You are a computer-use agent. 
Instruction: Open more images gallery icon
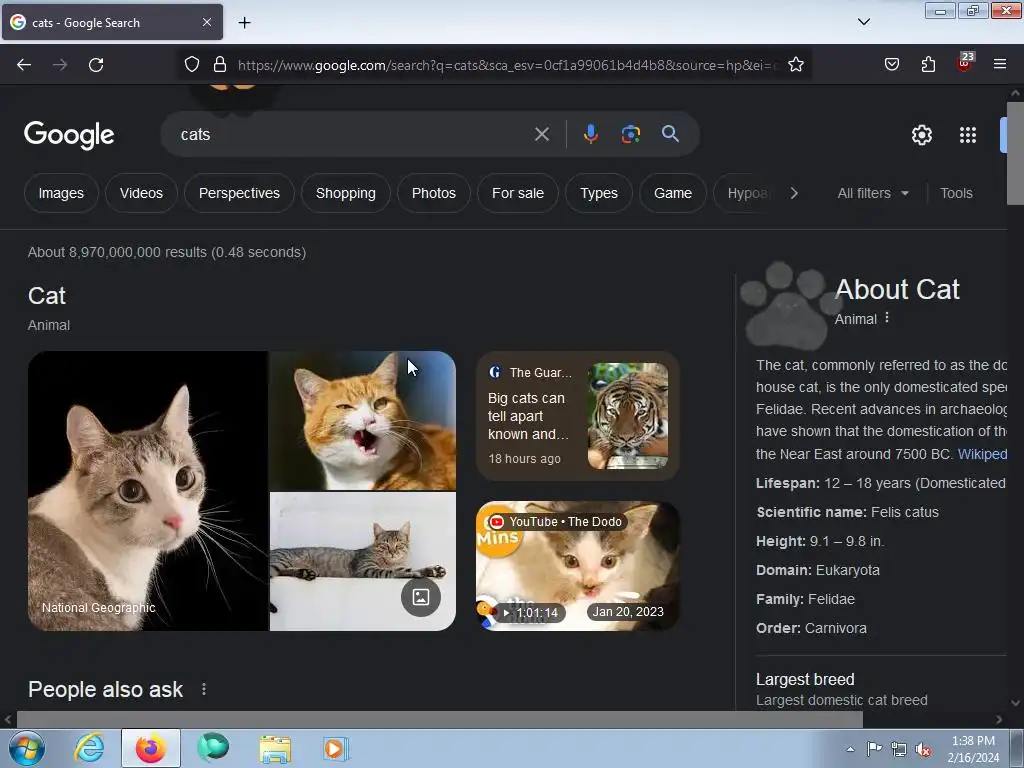[x=421, y=596]
